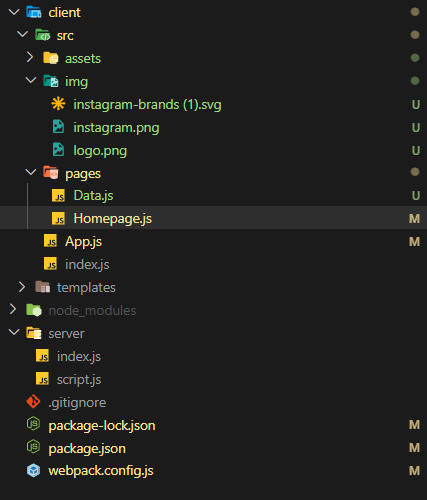Screen dimensions: 427x500
Task: Click the JS icon beside server index.js
Action: pyautogui.click(x=43, y=356)
